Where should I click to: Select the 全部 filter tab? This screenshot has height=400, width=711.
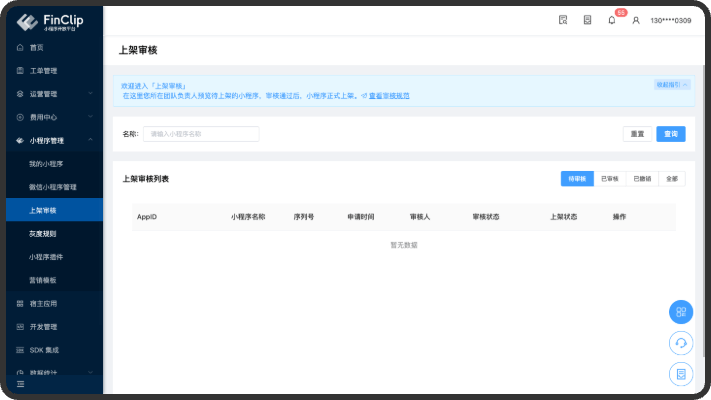671,178
